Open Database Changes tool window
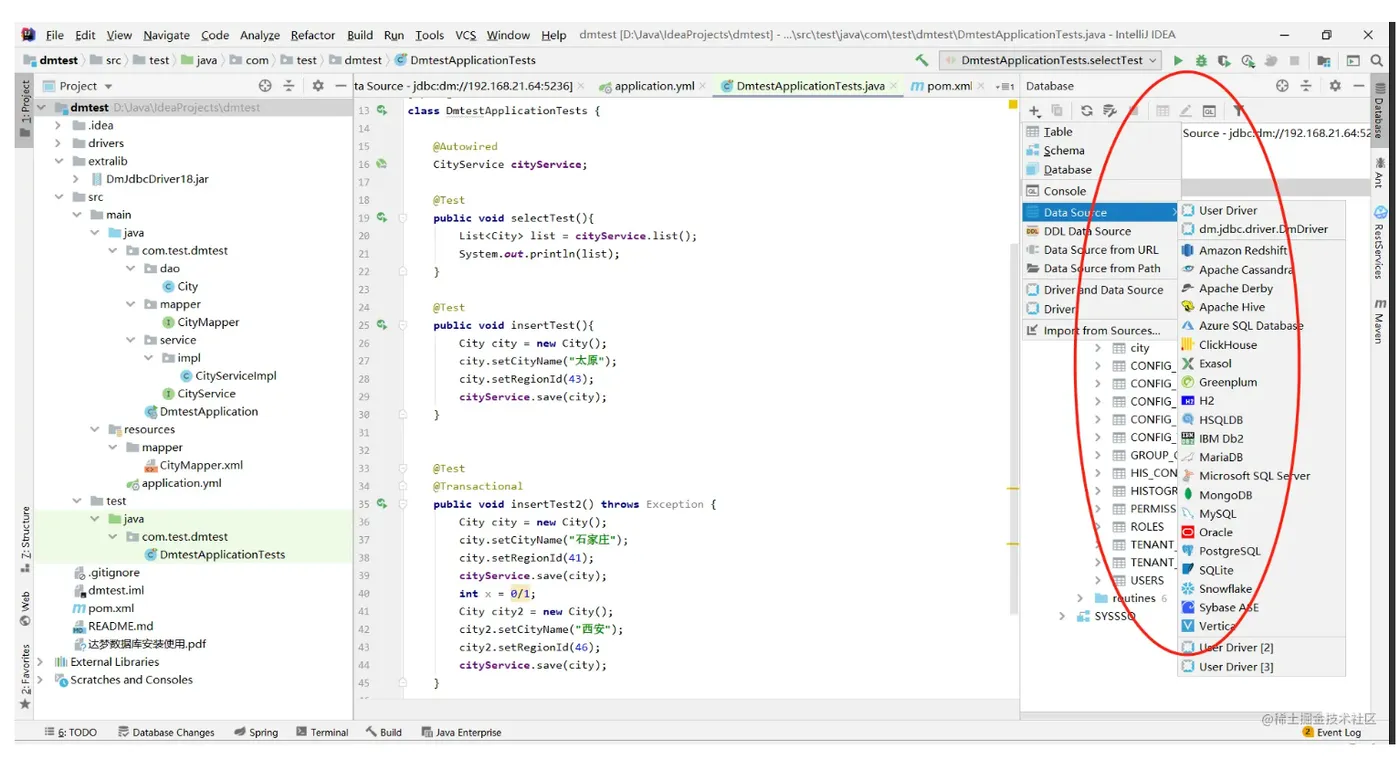1400x770 pixels. click(x=166, y=732)
